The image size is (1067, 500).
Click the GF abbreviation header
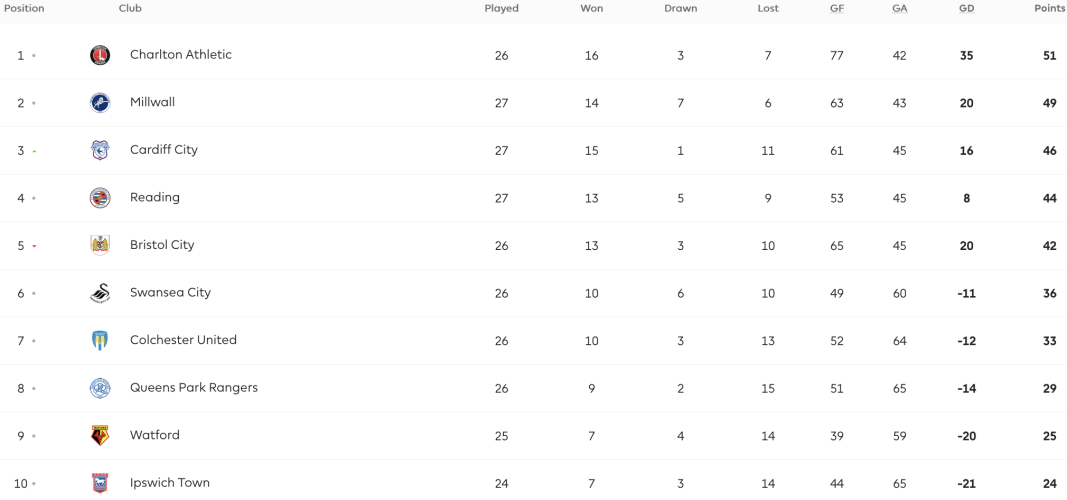coord(836,9)
